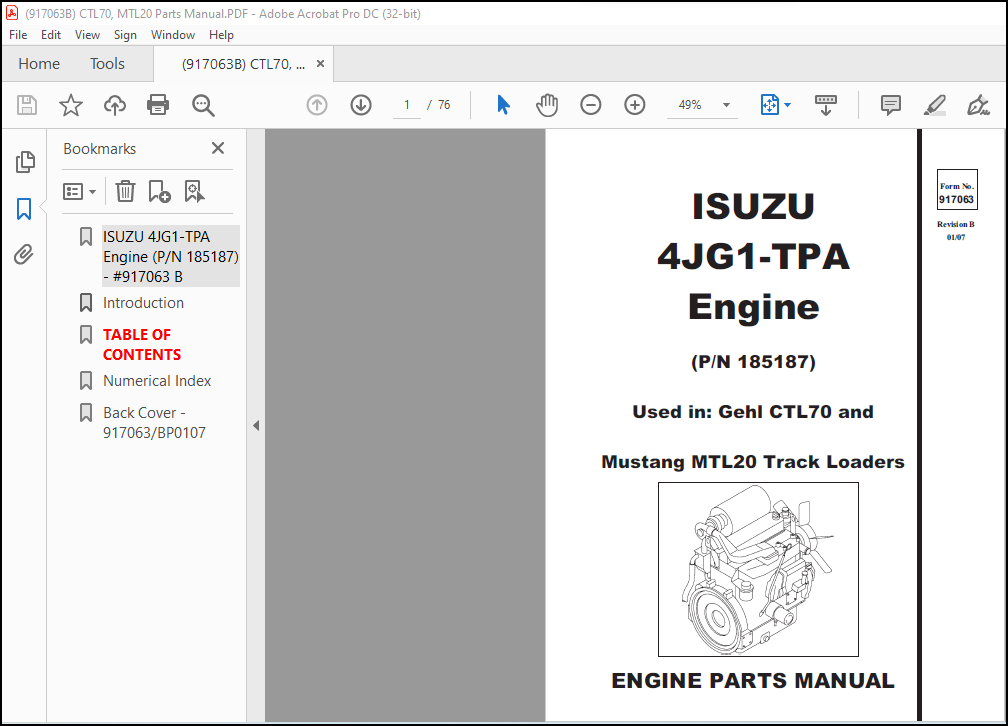This screenshot has width=1008, height=726.
Task: Select the (917063B) CTL70 document tab
Action: coord(243,64)
